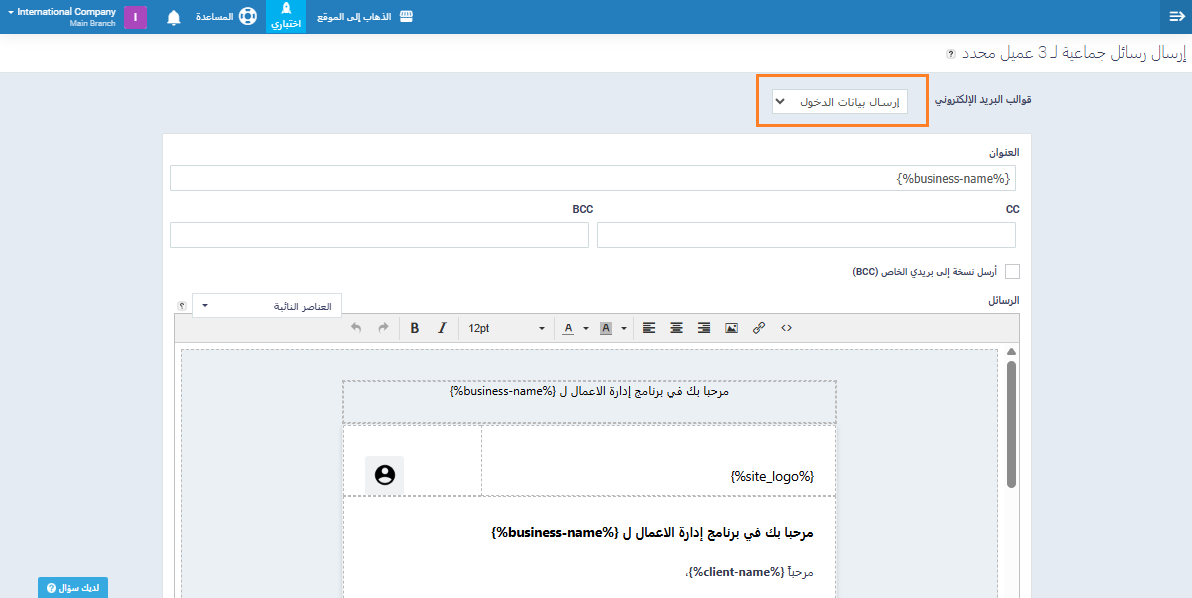1192x598 pixels.
Task: Click the insert image icon
Action: click(731, 328)
